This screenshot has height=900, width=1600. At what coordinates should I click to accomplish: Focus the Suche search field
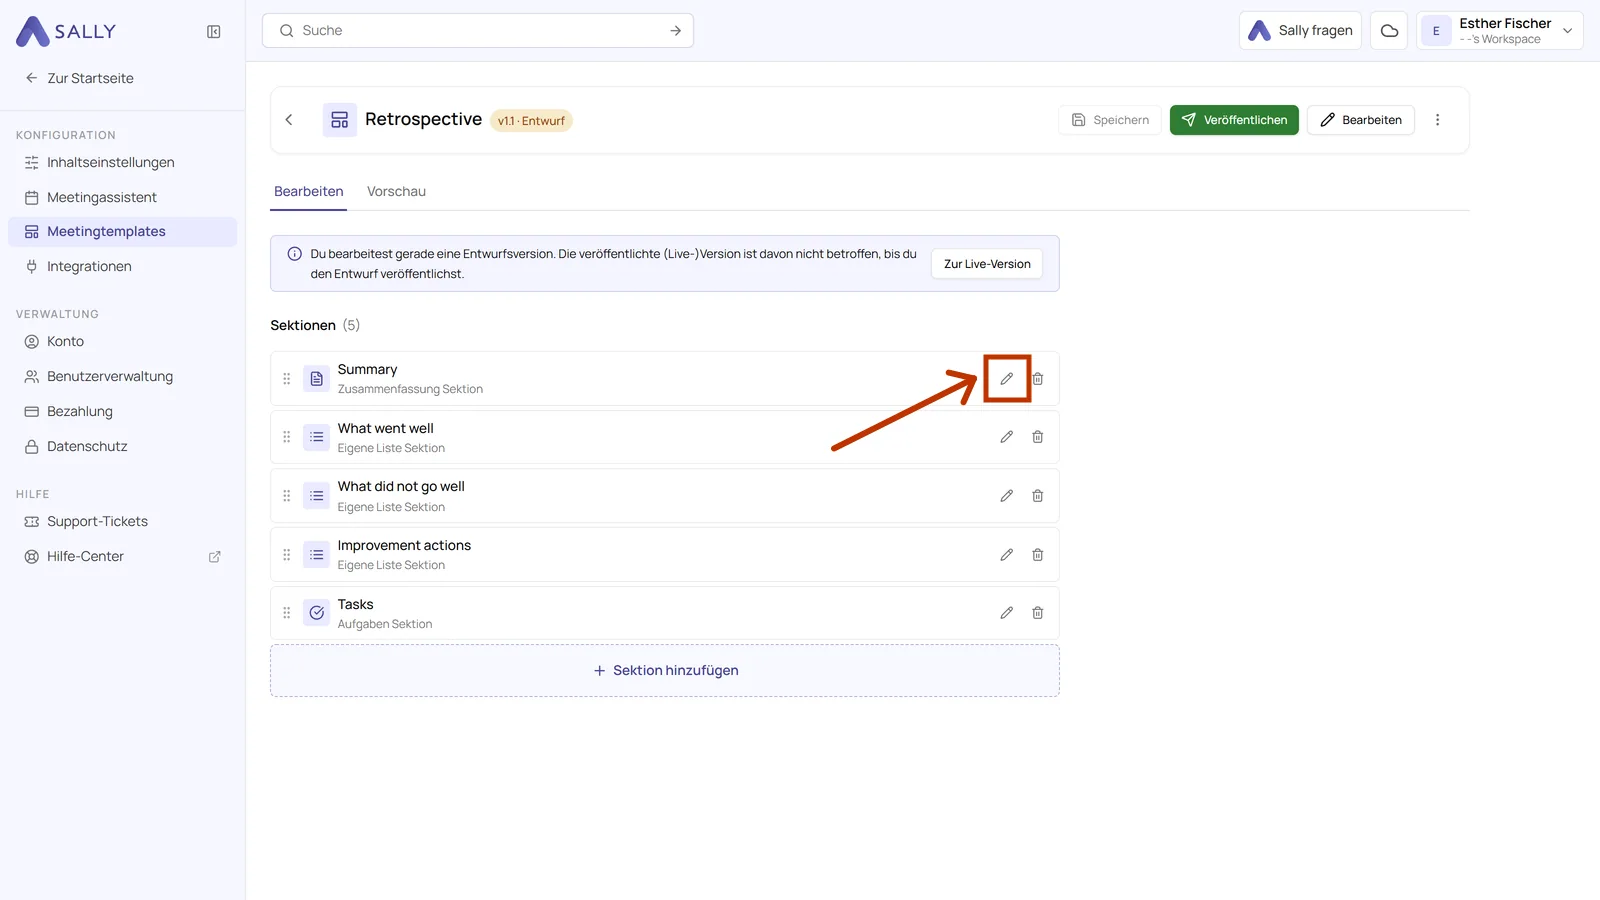[x=478, y=31]
